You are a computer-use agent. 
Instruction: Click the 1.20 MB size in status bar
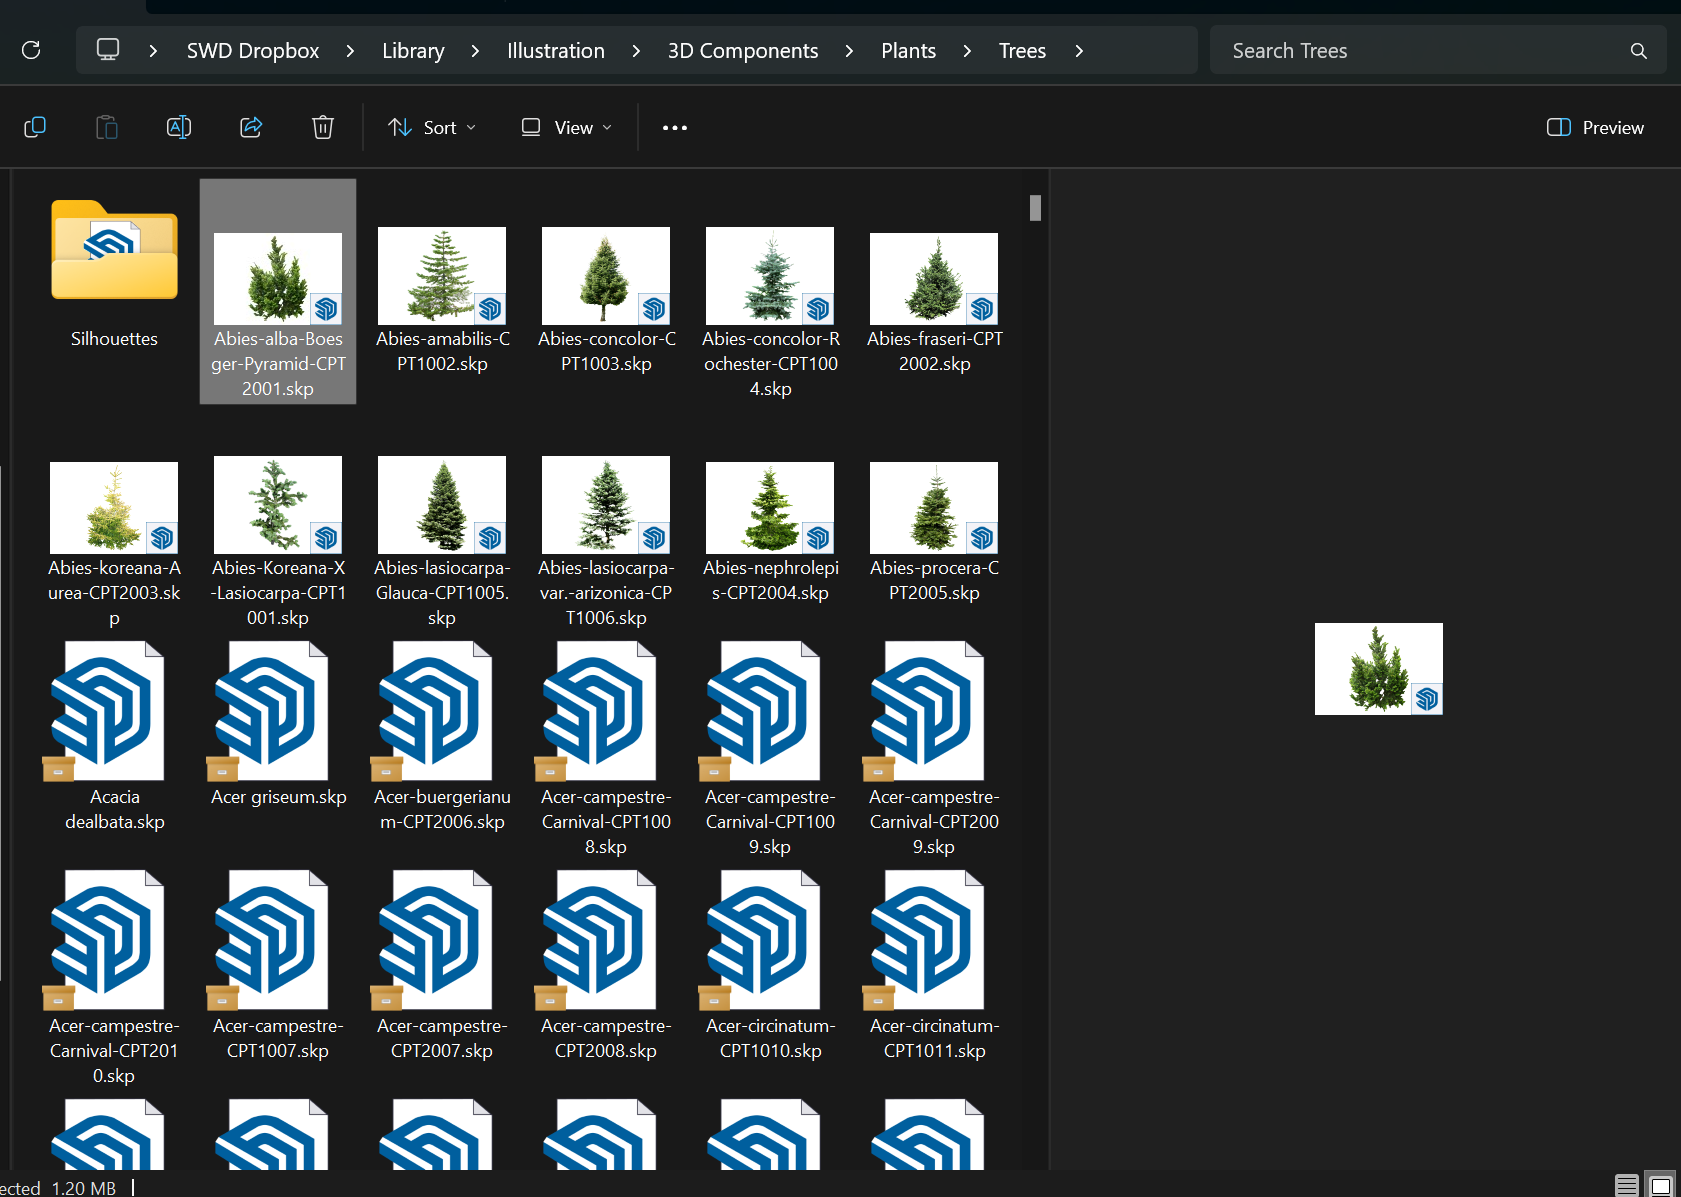(84, 1187)
